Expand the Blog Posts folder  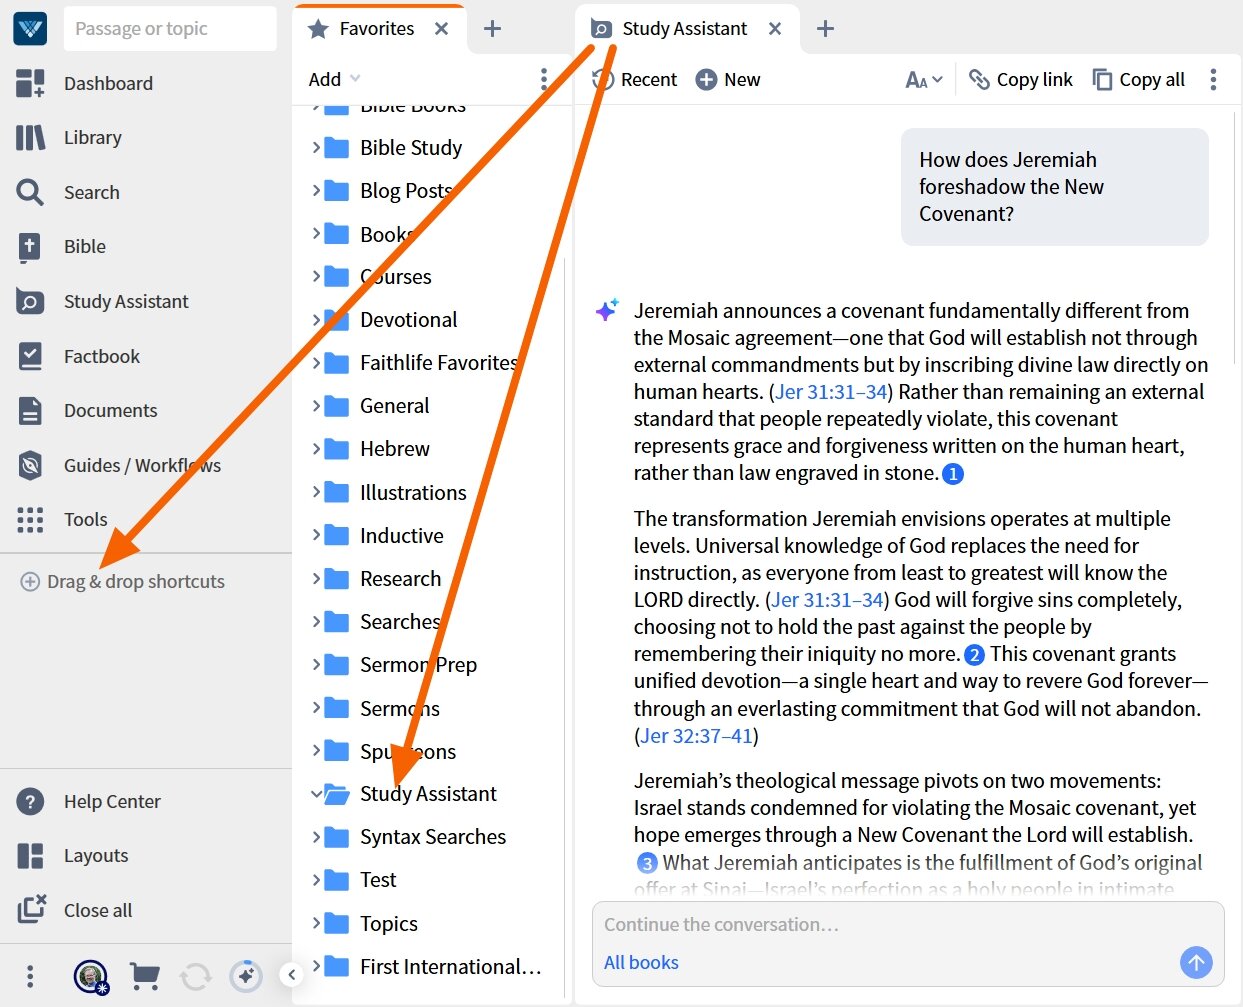click(316, 190)
